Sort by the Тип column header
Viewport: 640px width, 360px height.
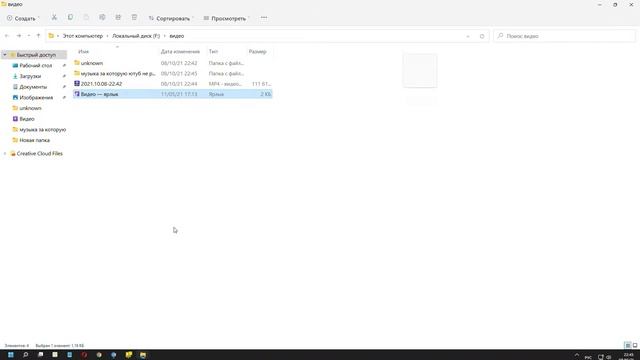click(x=213, y=51)
